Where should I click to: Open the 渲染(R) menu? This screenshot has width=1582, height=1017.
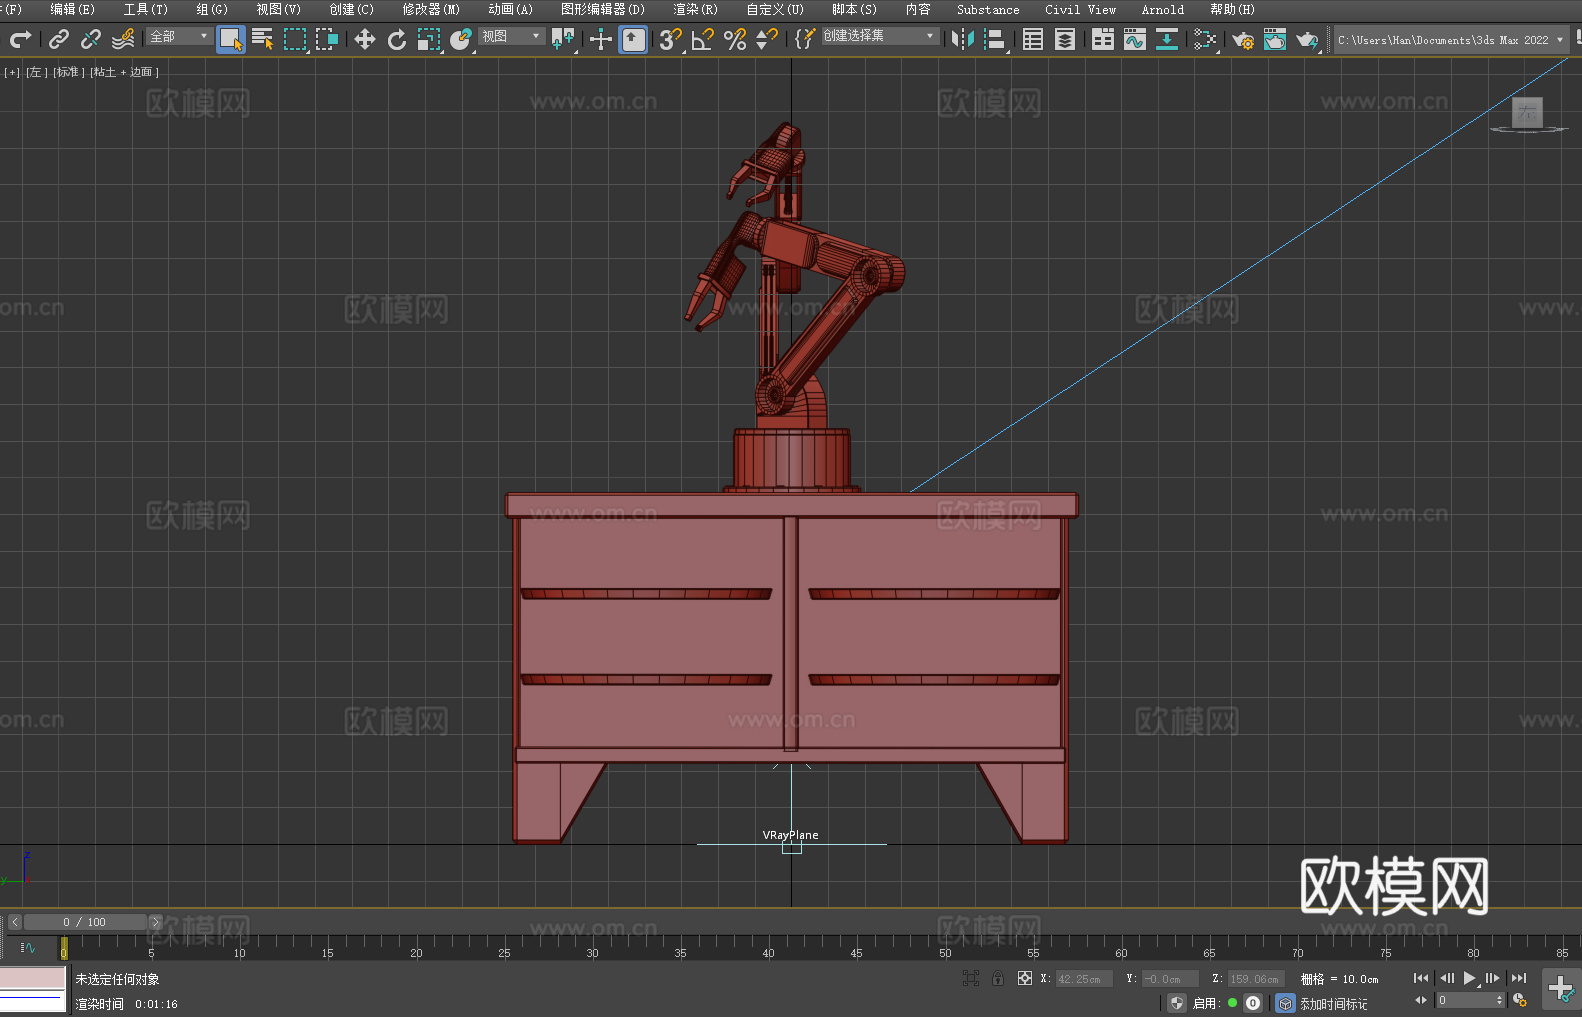click(x=695, y=9)
